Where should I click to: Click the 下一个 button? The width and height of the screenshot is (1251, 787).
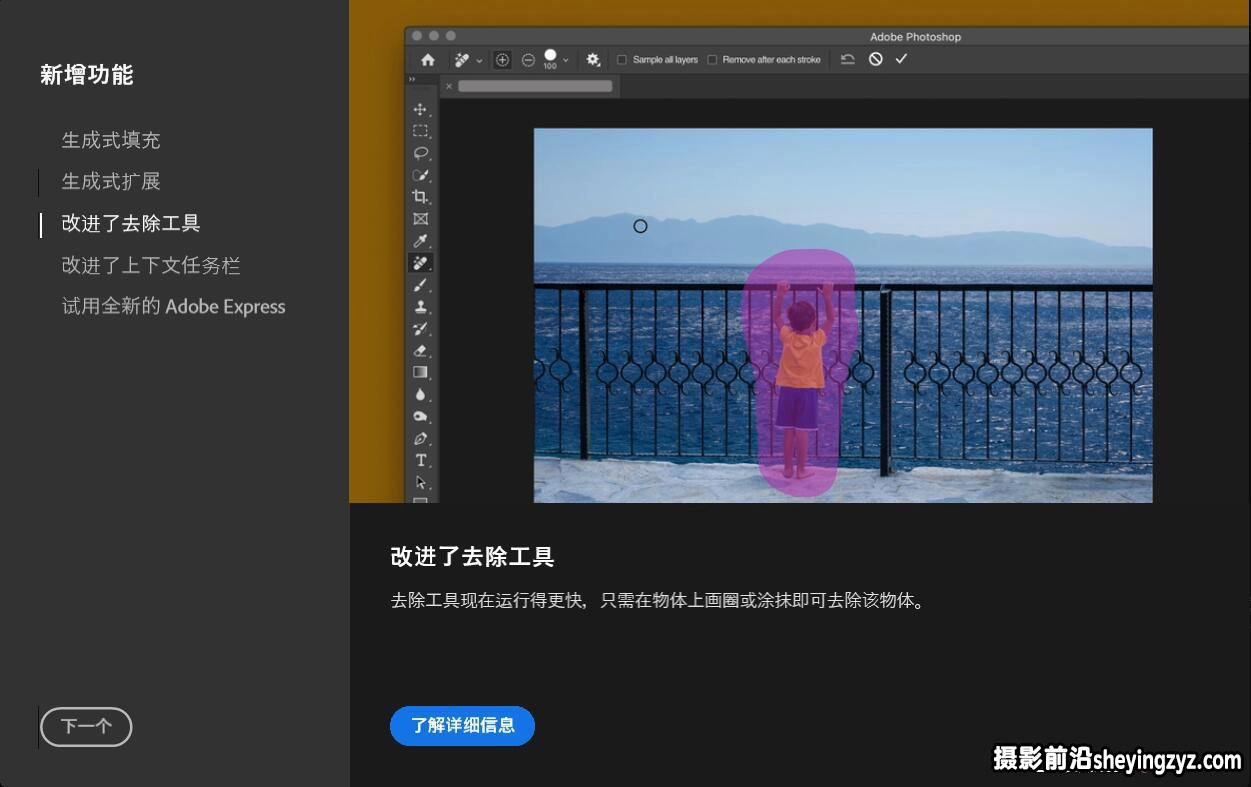coord(86,727)
